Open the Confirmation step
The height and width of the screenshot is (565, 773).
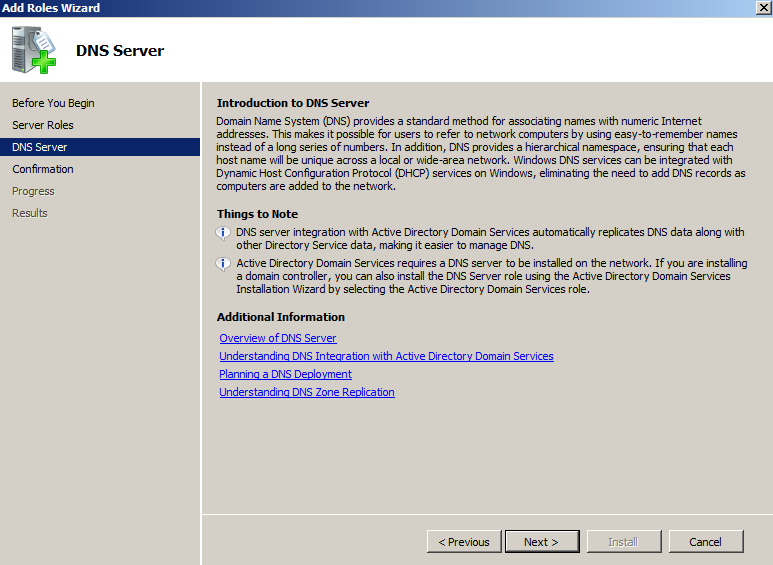pos(43,169)
